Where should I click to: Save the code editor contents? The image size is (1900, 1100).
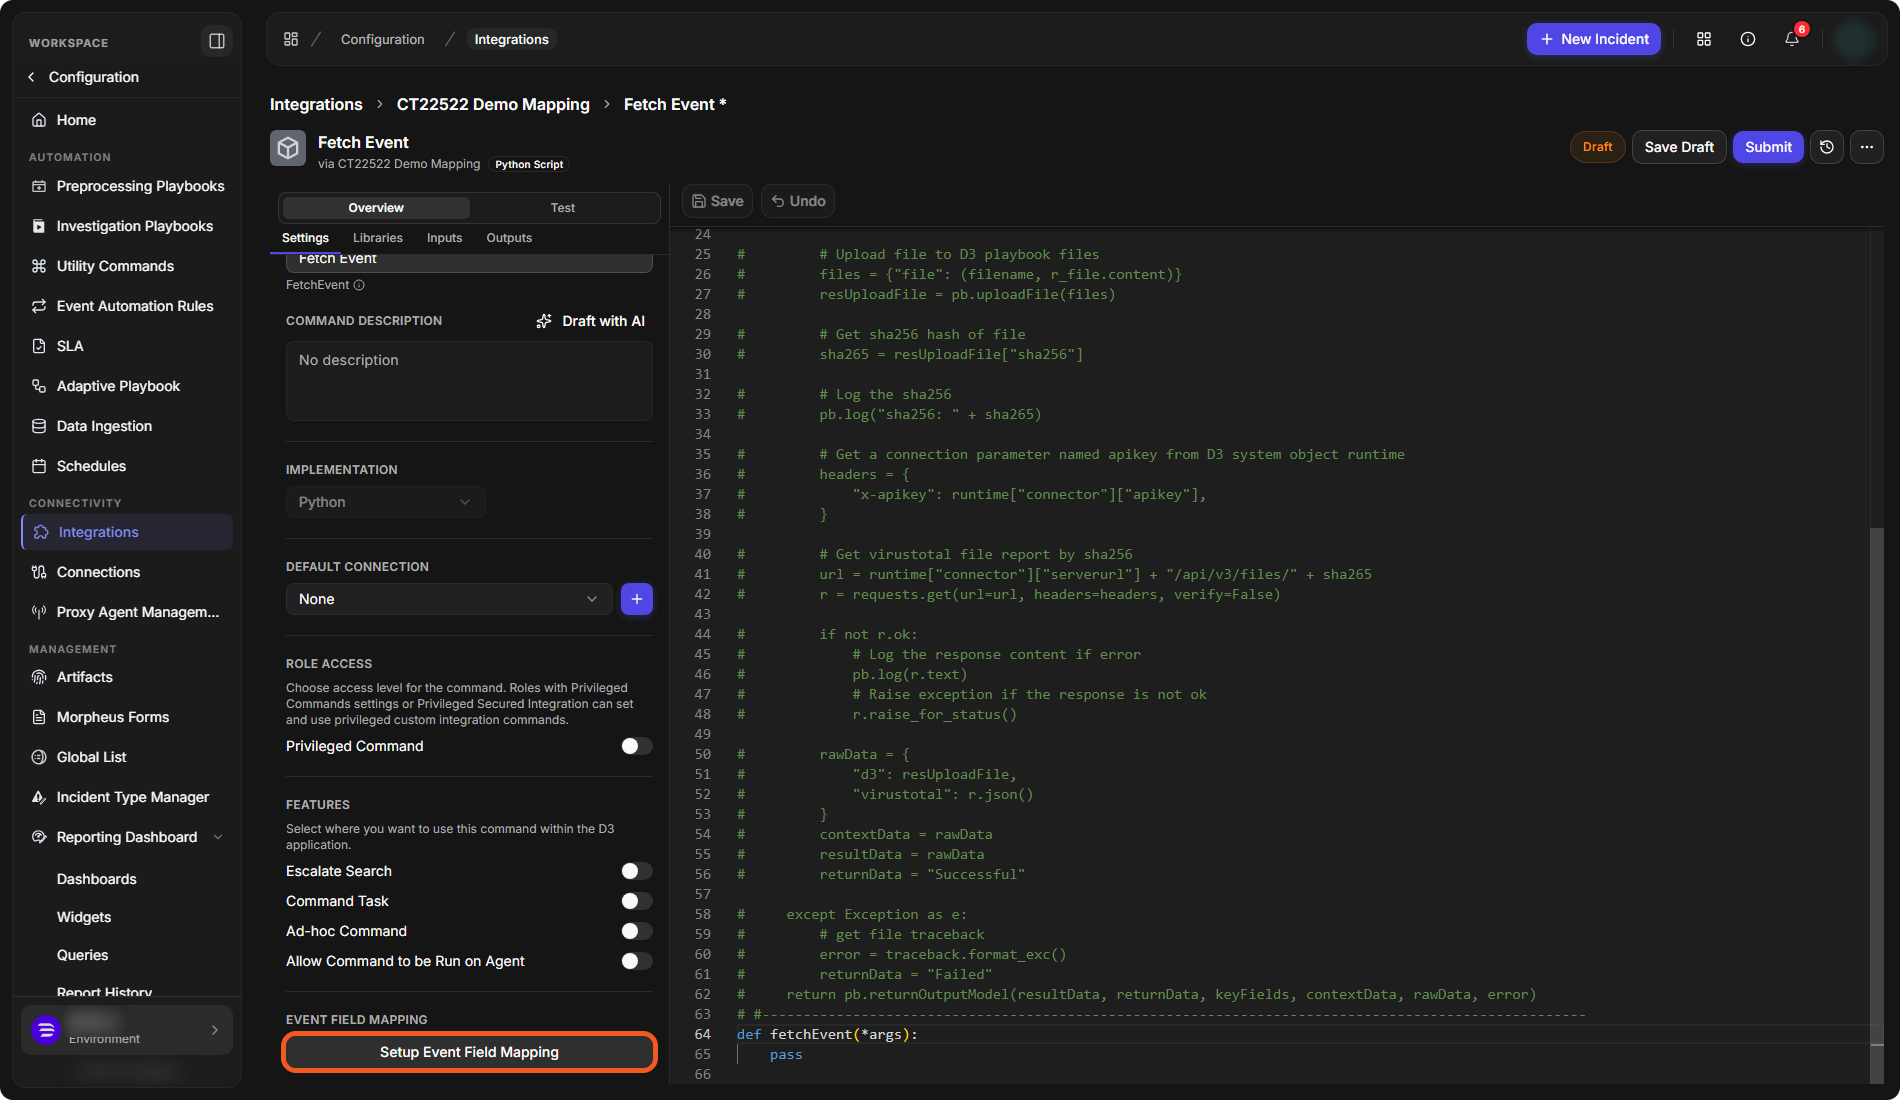pyautogui.click(x=718, y=201)
